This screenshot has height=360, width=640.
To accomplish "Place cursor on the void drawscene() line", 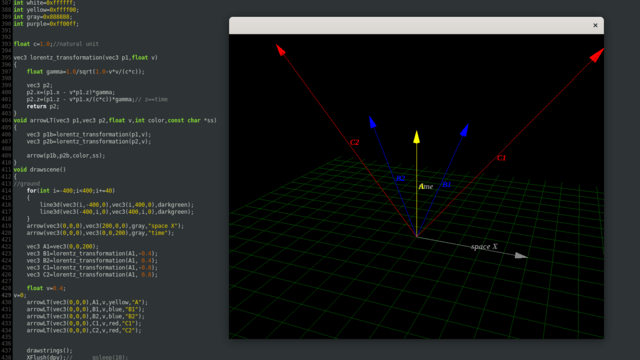I will (x=40, y=169).
